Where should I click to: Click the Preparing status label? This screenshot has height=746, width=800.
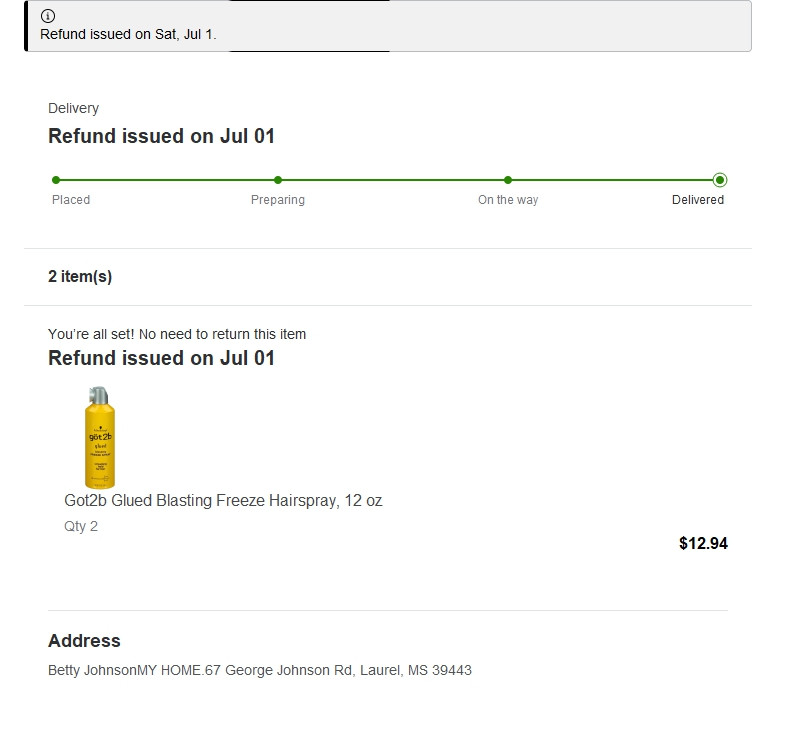click(278, 200)
